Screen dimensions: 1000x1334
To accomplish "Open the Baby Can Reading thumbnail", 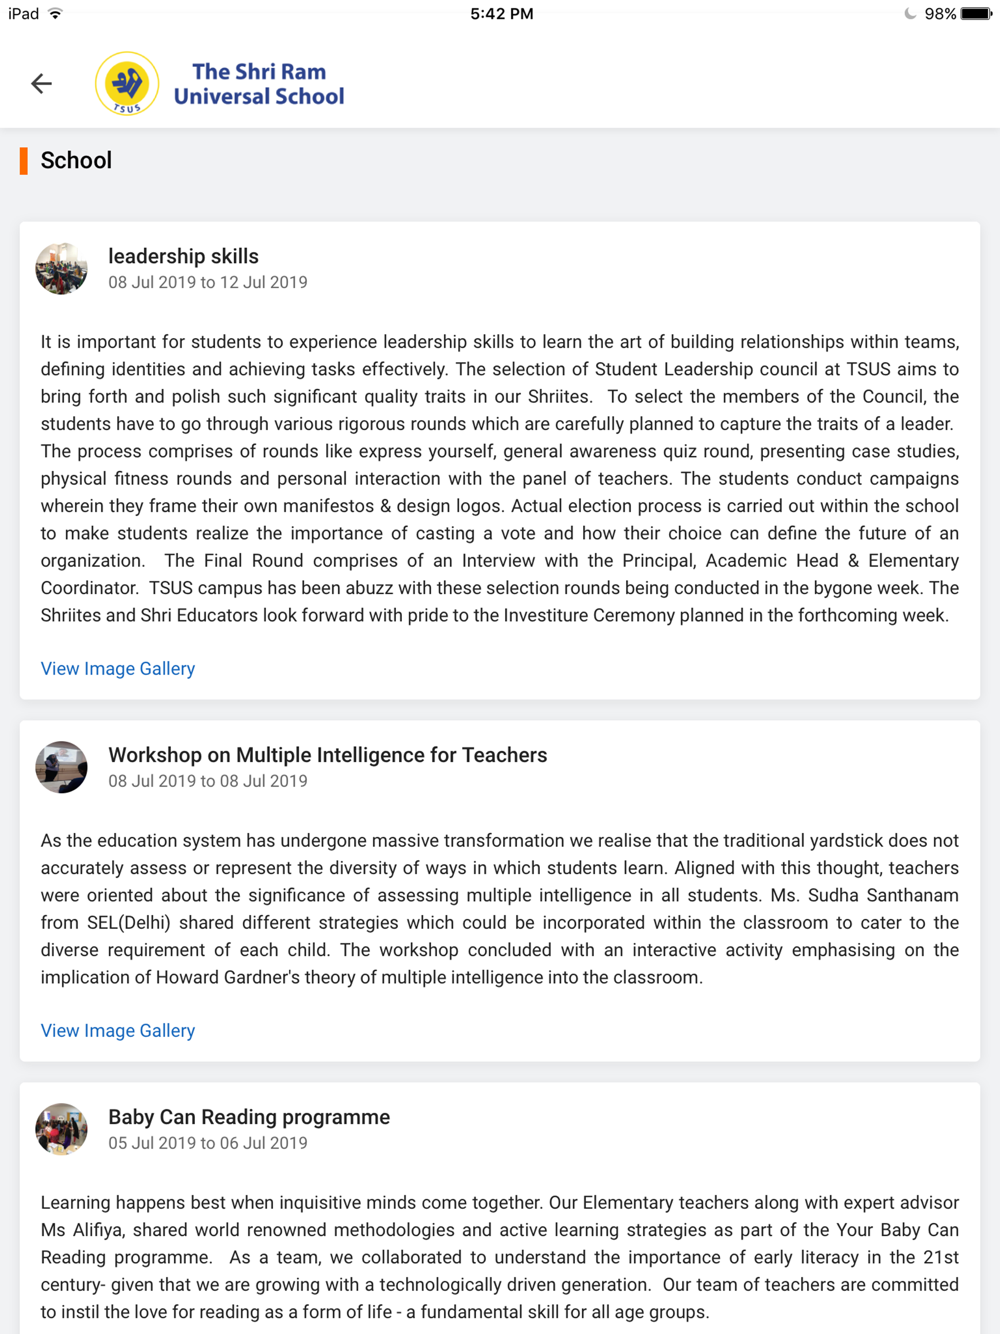I will (x=61, y=1129).
